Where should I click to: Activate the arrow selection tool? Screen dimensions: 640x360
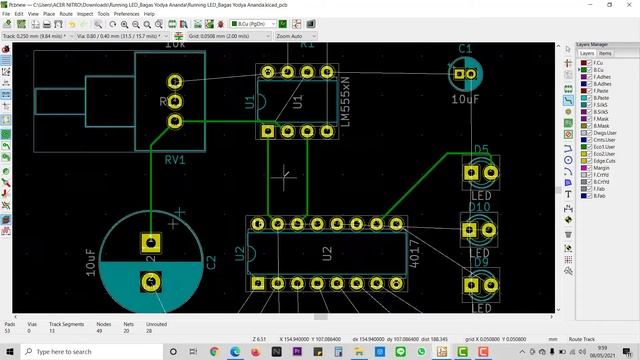tap(568, 49)
